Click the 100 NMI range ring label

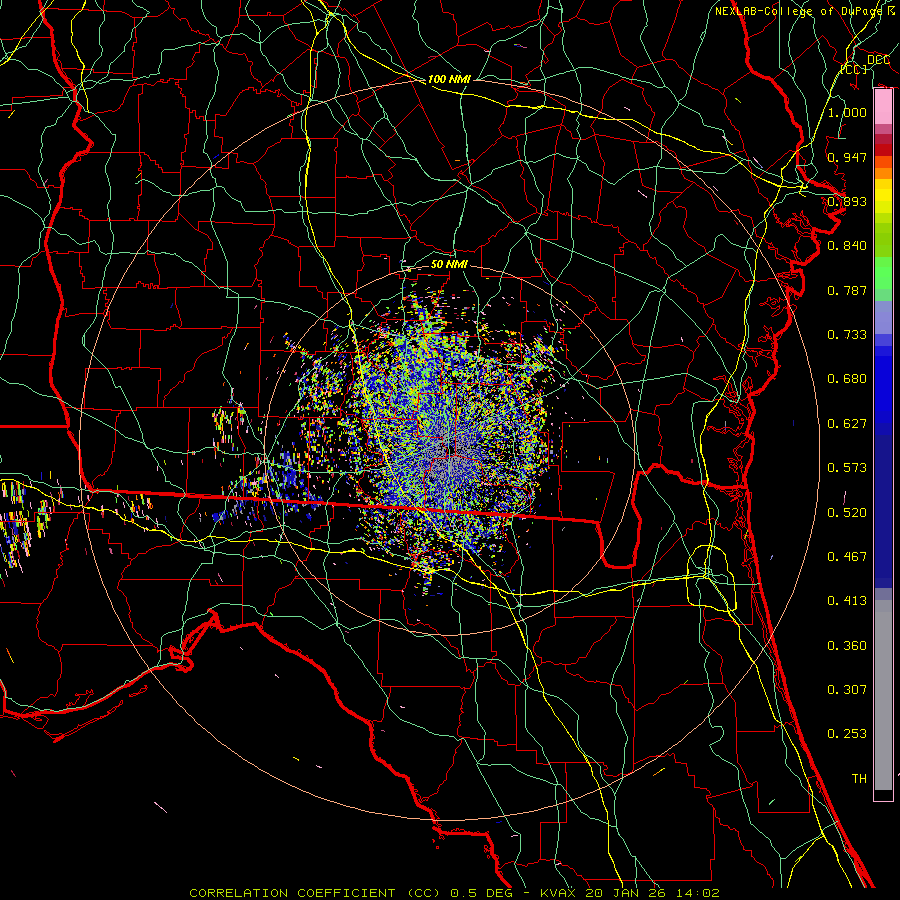449,79
